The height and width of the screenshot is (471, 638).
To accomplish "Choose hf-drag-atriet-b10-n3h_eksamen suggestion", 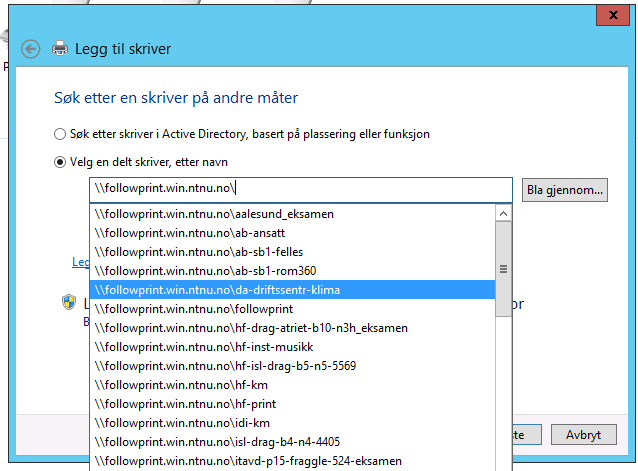I will [x=292, y=328].
